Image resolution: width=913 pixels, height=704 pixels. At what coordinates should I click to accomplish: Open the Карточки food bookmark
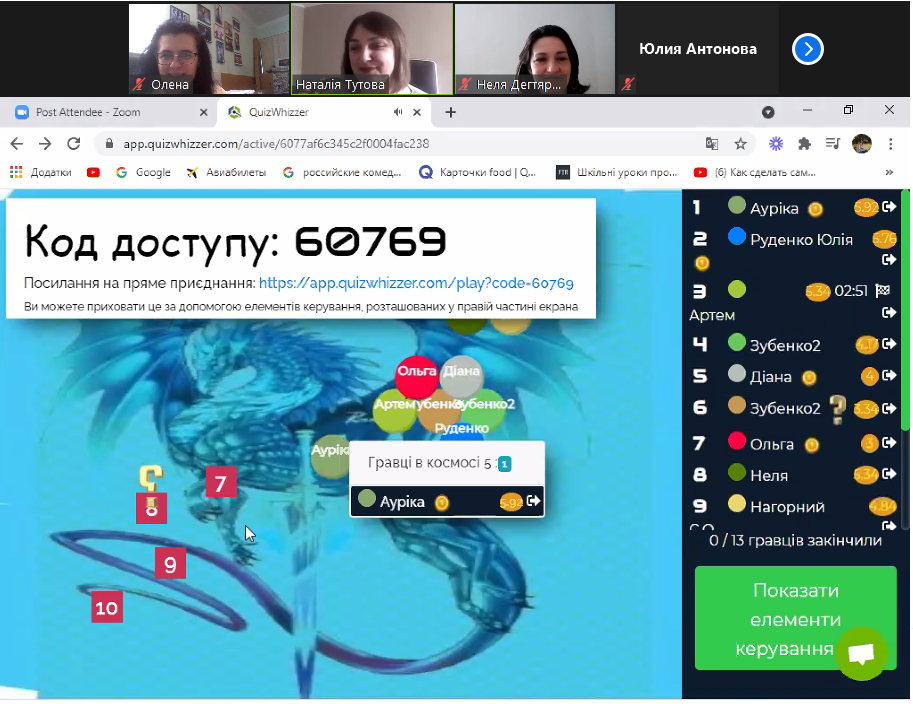tap(477, 172)
